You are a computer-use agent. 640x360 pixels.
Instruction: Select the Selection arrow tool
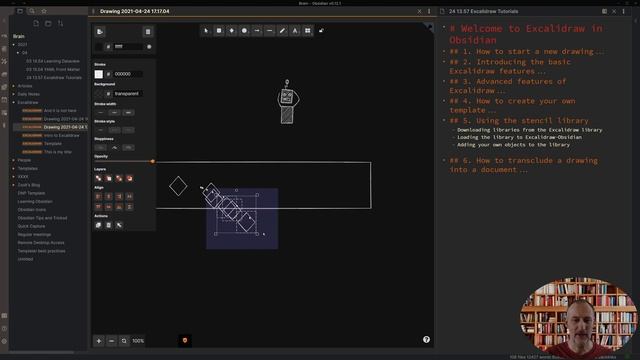click(x=206, y=31)
